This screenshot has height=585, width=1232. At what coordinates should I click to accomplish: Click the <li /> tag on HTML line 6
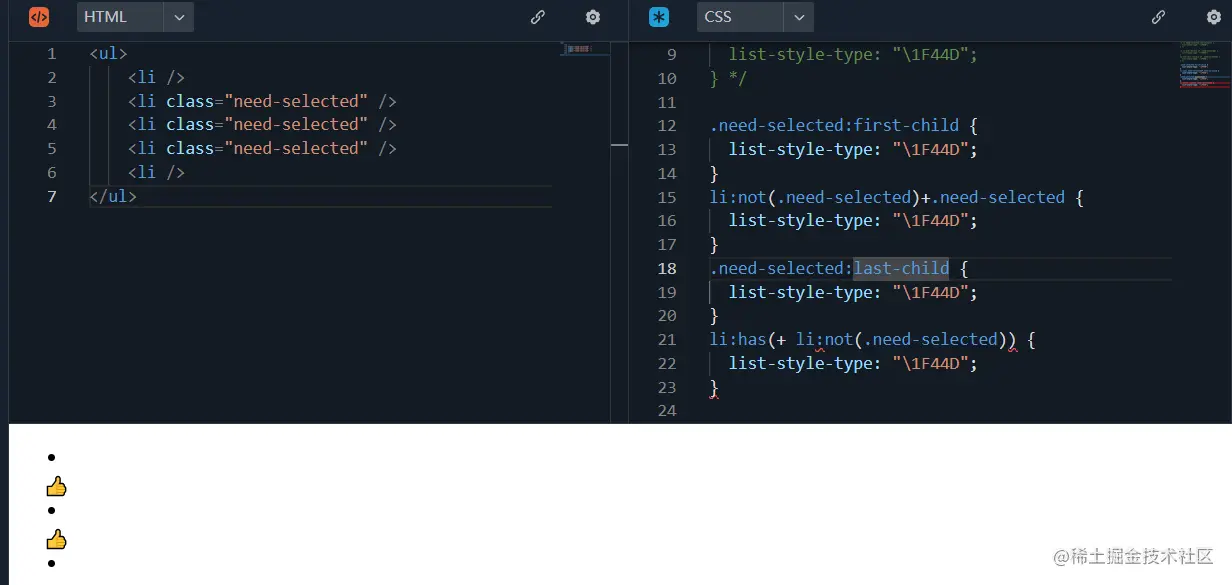[x=156, y=172]
